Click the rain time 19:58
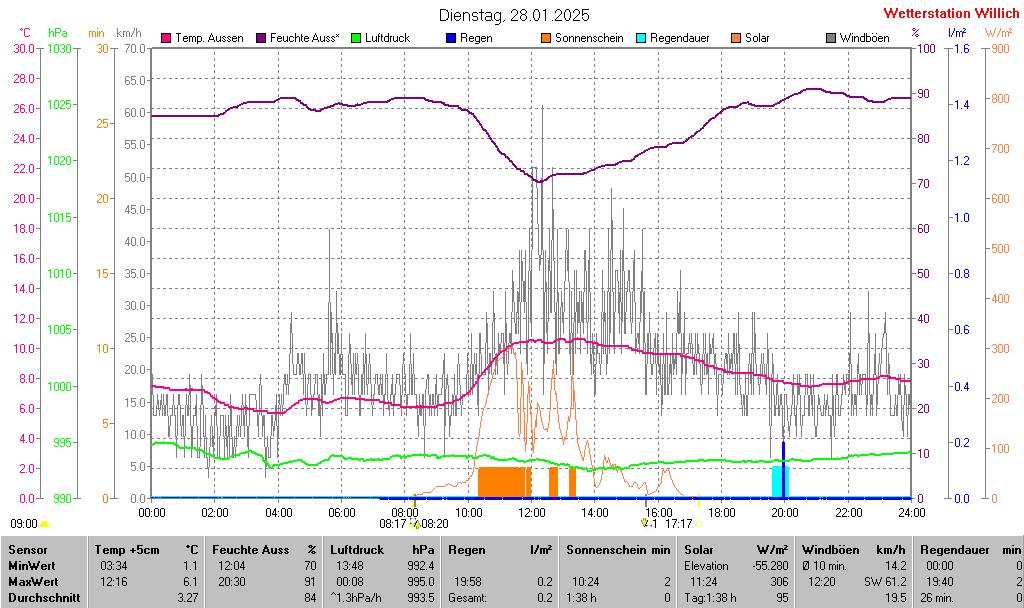The image size is (1024, 608). [x=468, y=581]
